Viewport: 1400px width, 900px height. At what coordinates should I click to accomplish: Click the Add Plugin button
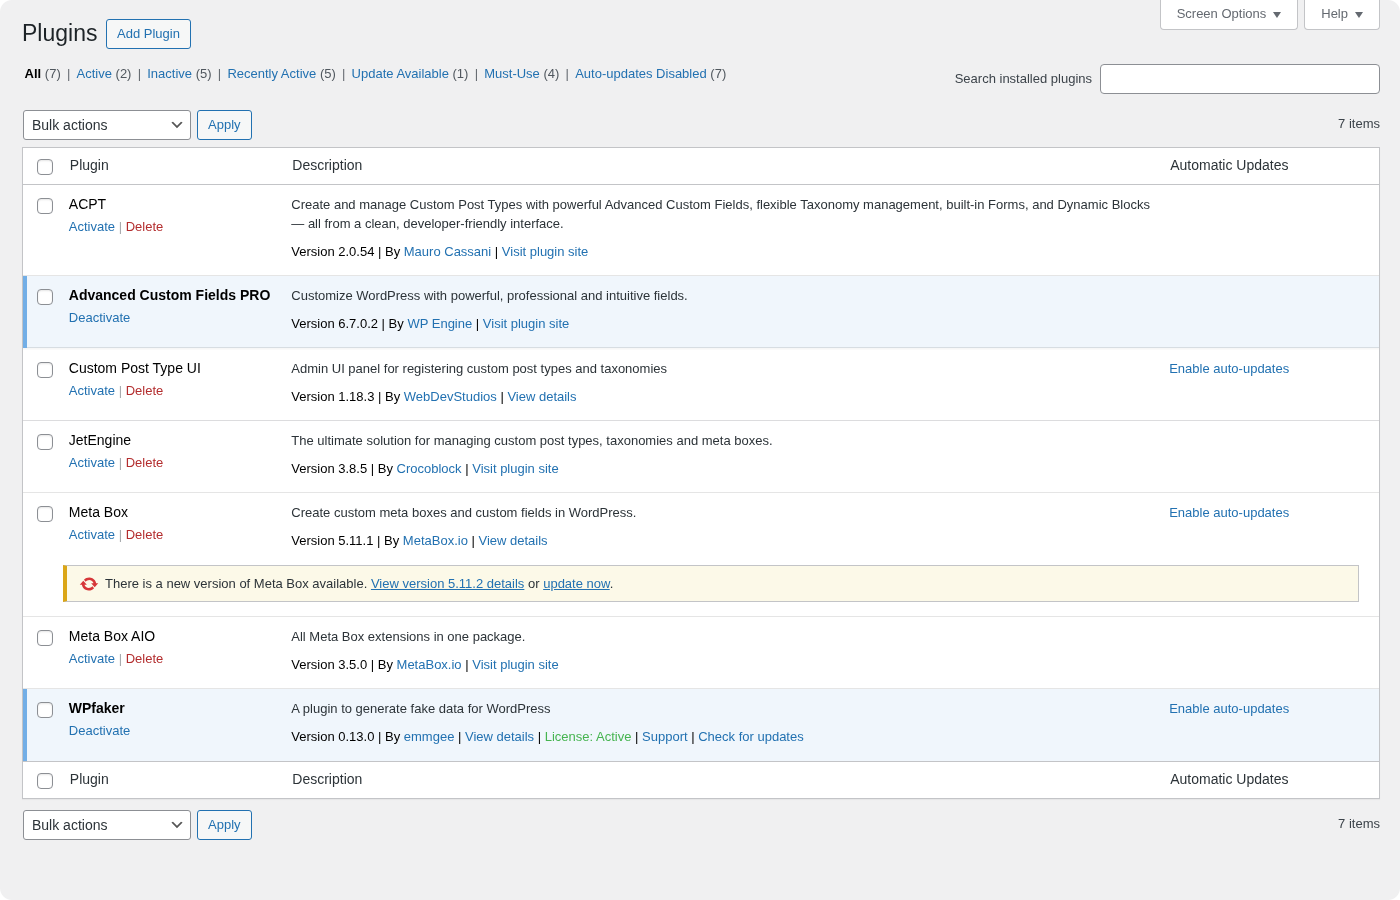click(148, 33)
